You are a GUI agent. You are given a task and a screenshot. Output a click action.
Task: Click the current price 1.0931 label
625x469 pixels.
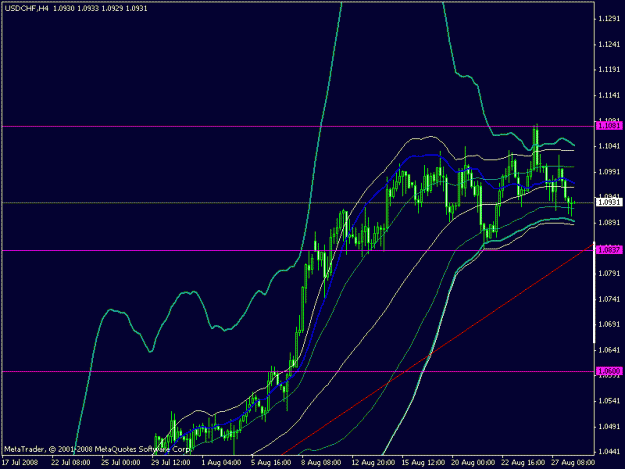[609, 202]
